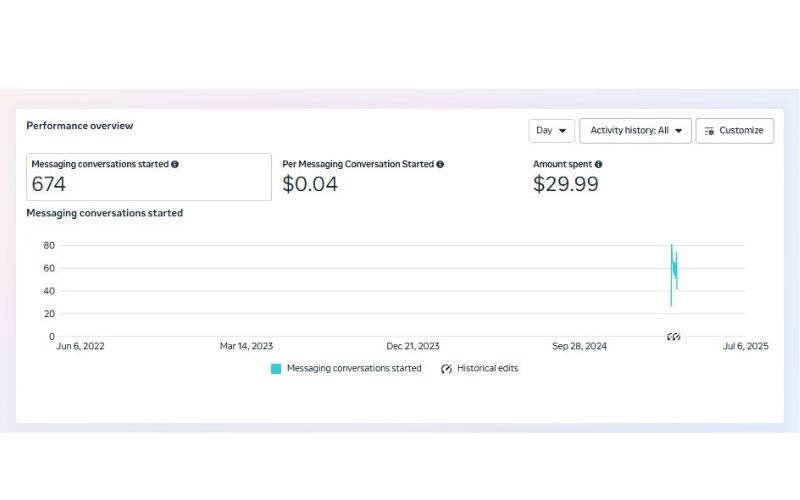Click teal legend swatch for Messaging conversations
800x500 pixels.
click(x=276, y=368)
